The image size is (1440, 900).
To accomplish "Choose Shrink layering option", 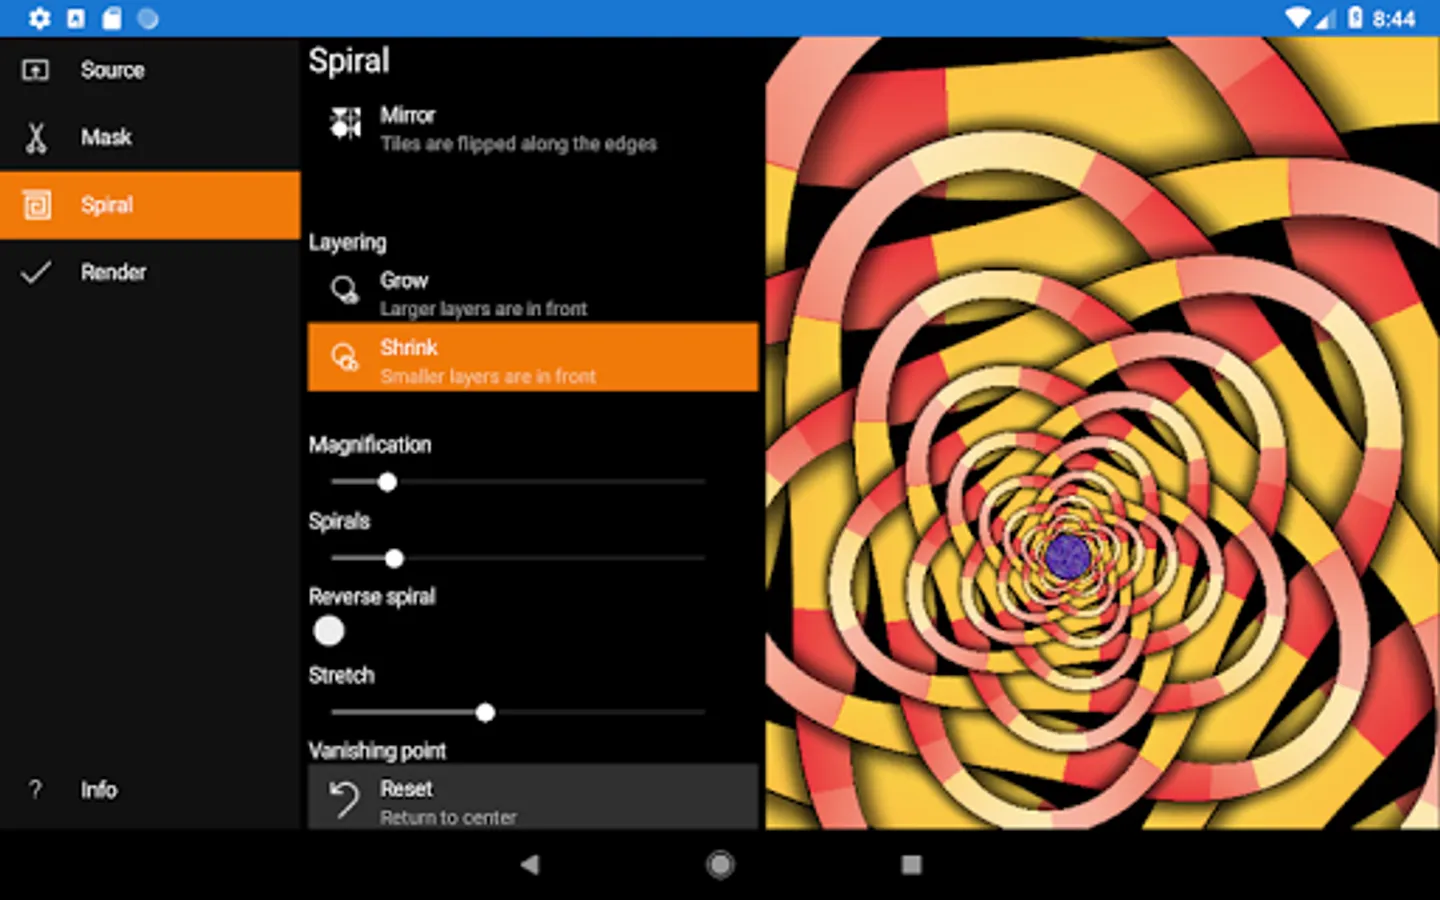I will [533, 357].
